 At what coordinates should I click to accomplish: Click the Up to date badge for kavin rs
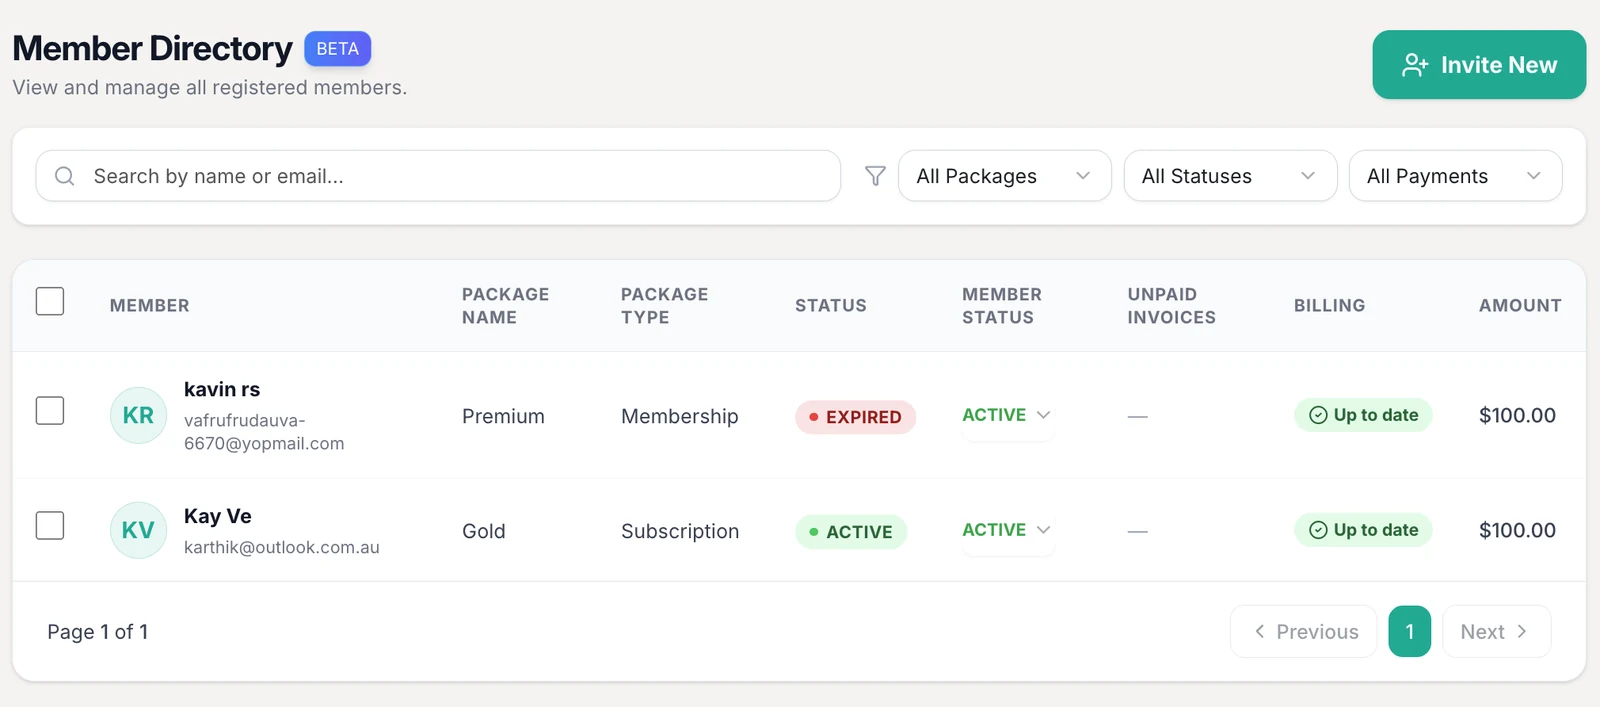(1363, 415)
